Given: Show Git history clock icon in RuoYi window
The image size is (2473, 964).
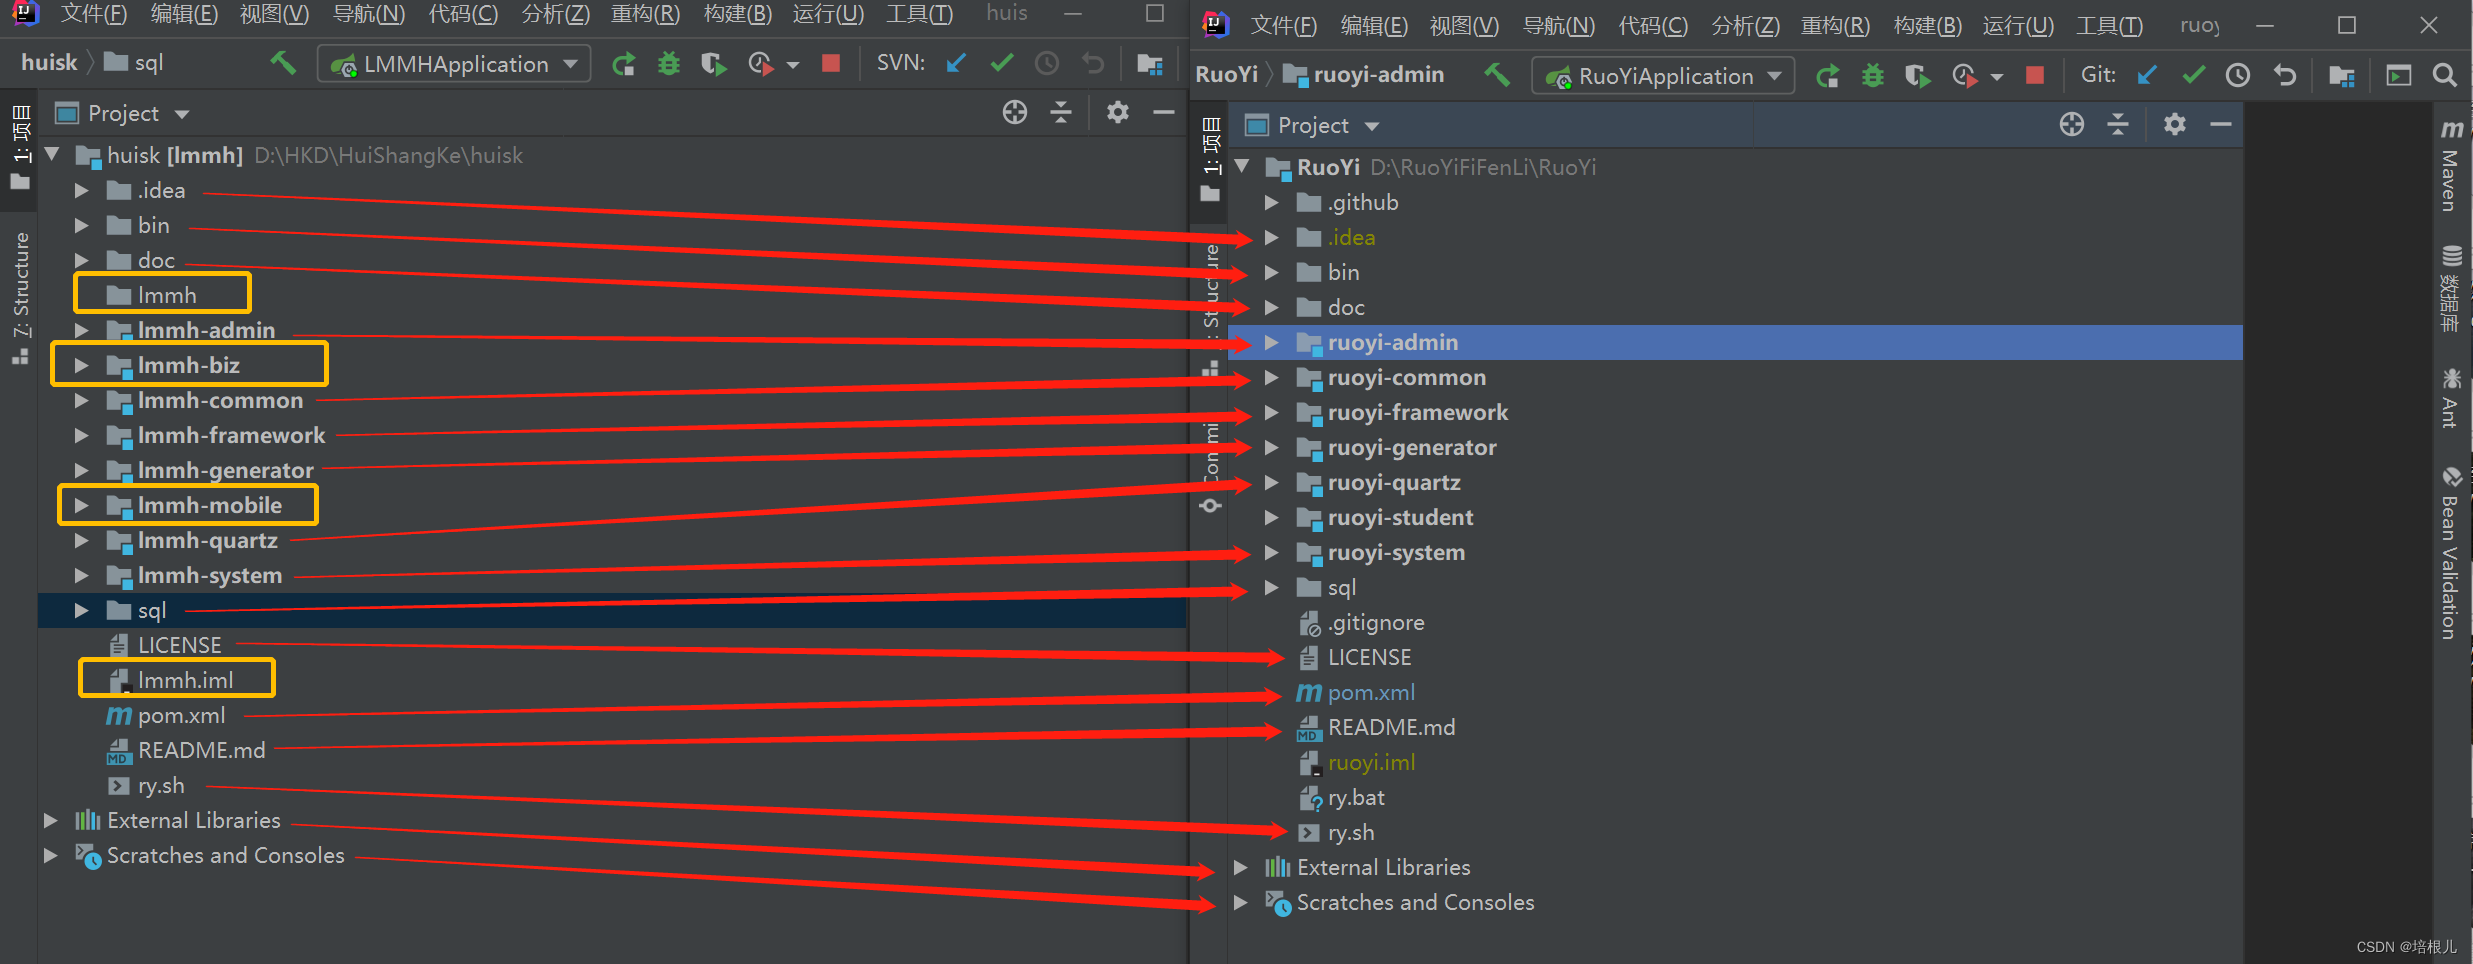Looking at the screenshot, I should click(x=2238, y=76).
